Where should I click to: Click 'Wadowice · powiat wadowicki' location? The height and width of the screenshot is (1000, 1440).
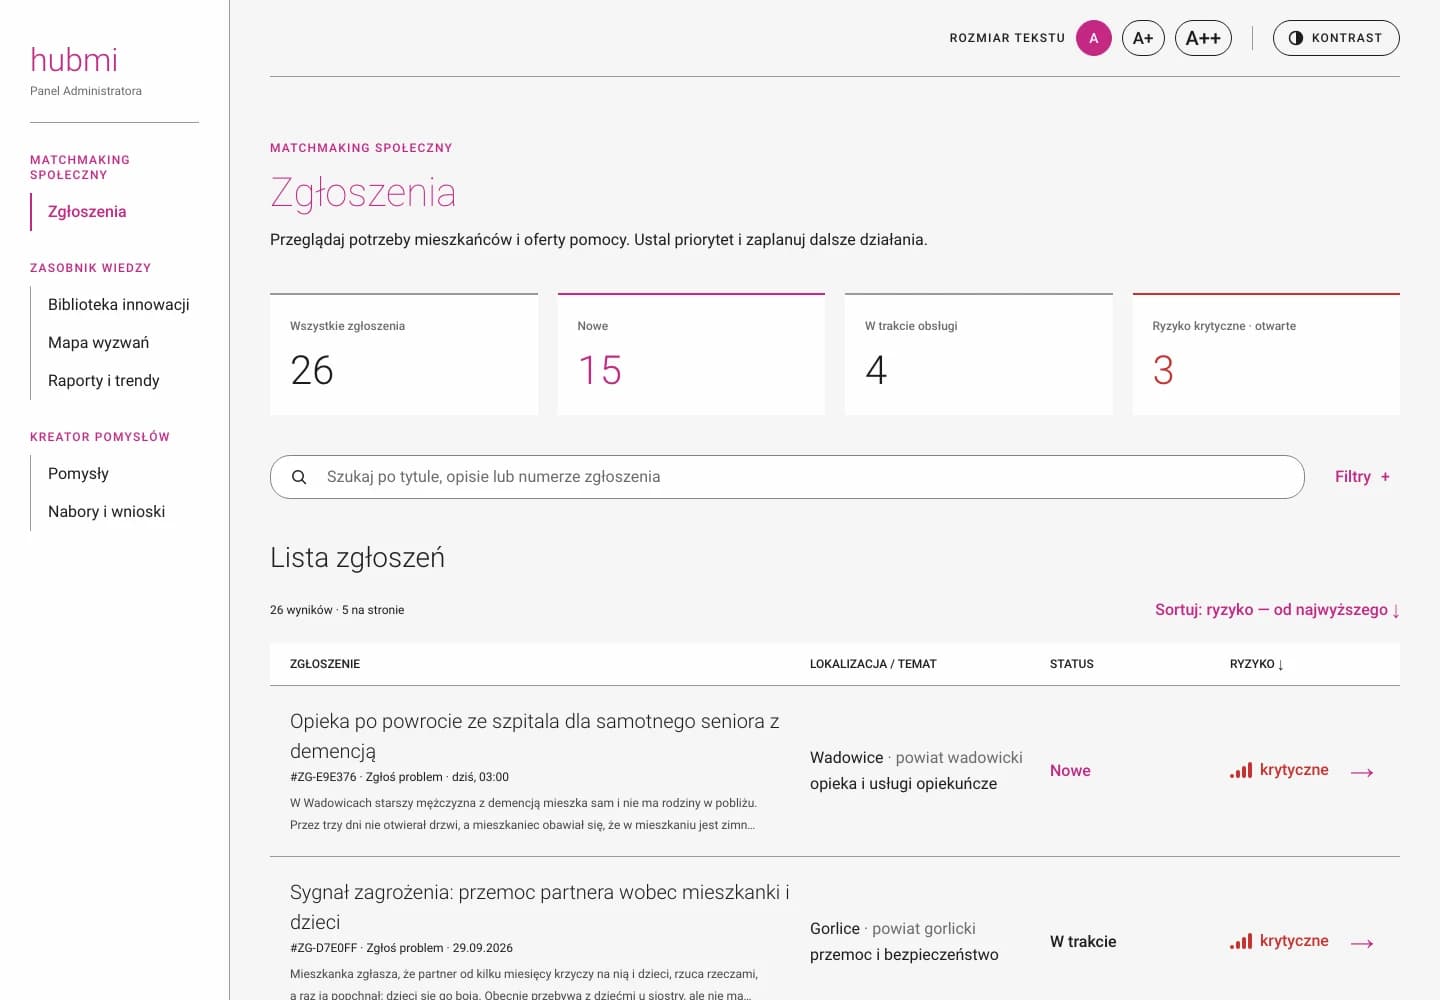click(916, 758)
